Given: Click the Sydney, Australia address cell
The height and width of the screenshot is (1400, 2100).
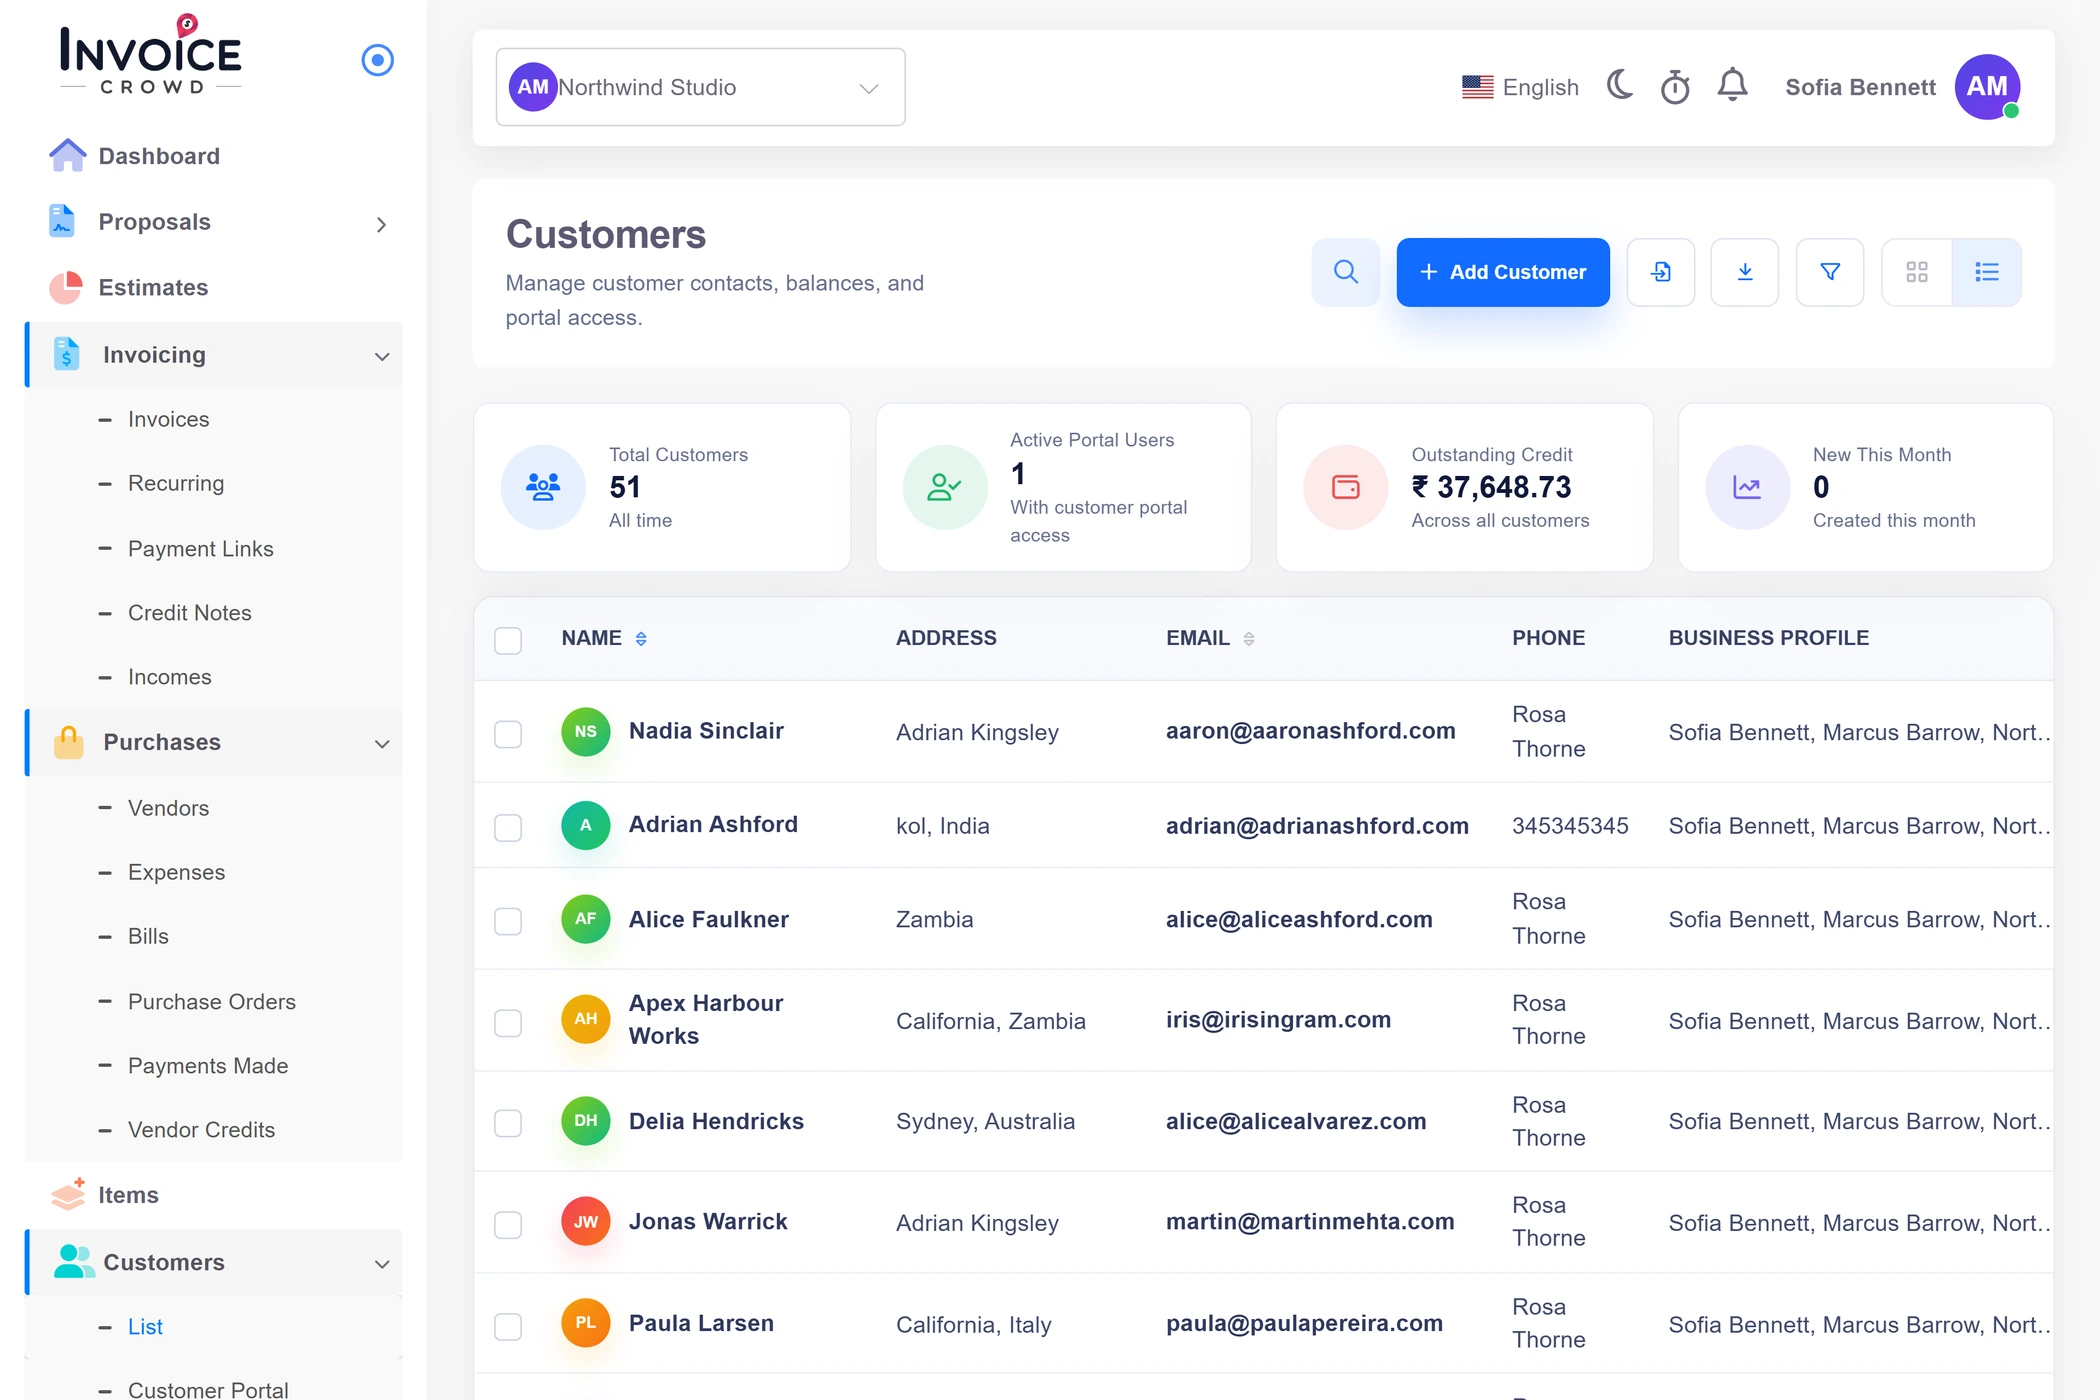Looking at the screenshot, I should coord(985,1121).
